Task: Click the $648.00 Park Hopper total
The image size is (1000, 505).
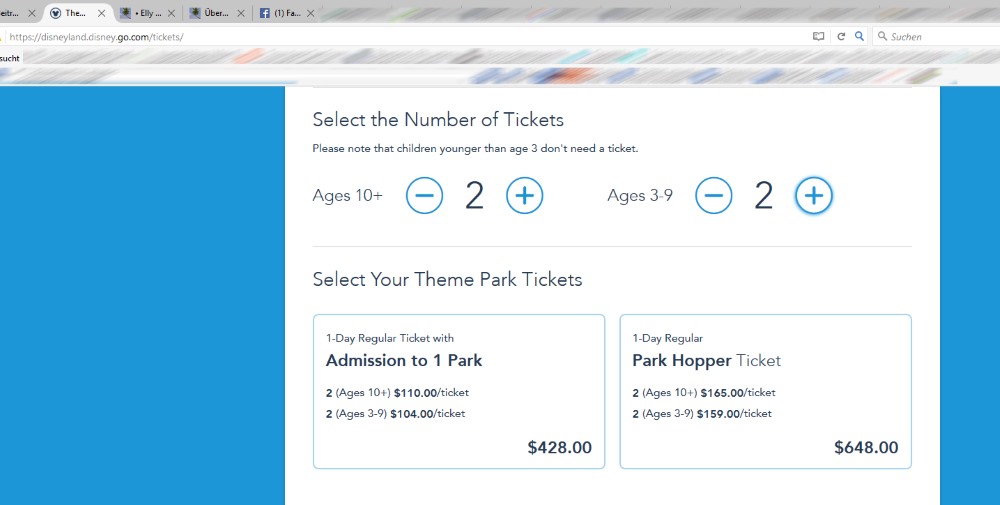Action: tap(866, 448)
